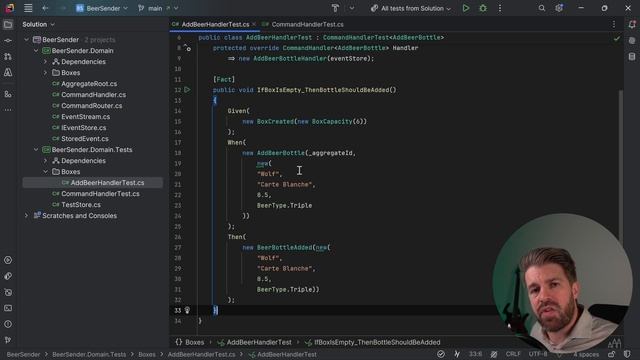The height and width of the screenshot is (360, 640).
Task: Open TestStore.cs file
Action: (81, 205)
